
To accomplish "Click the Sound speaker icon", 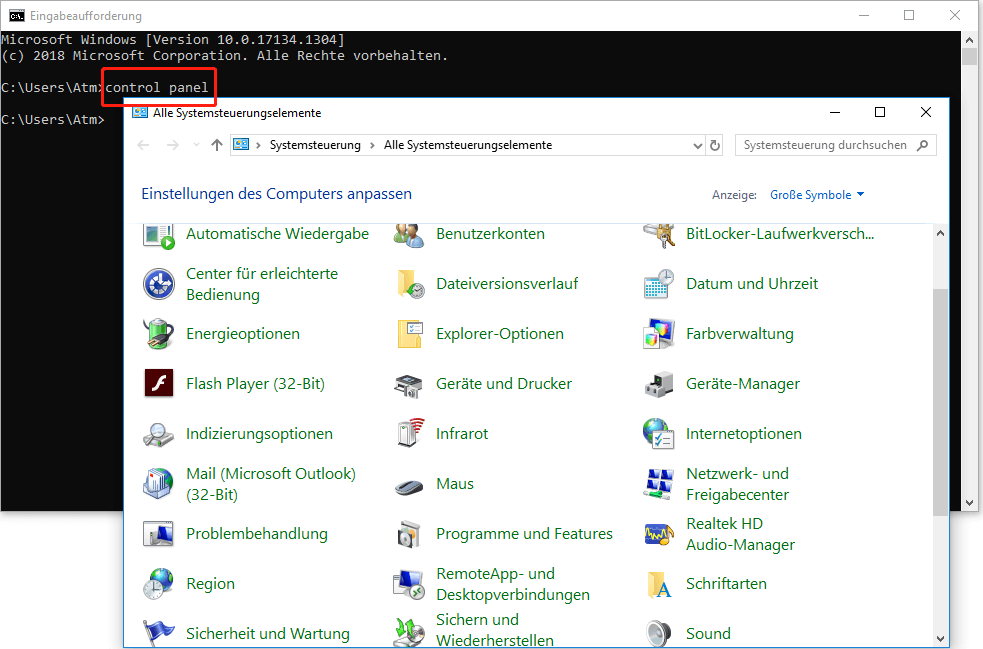I will click(659, 633).
